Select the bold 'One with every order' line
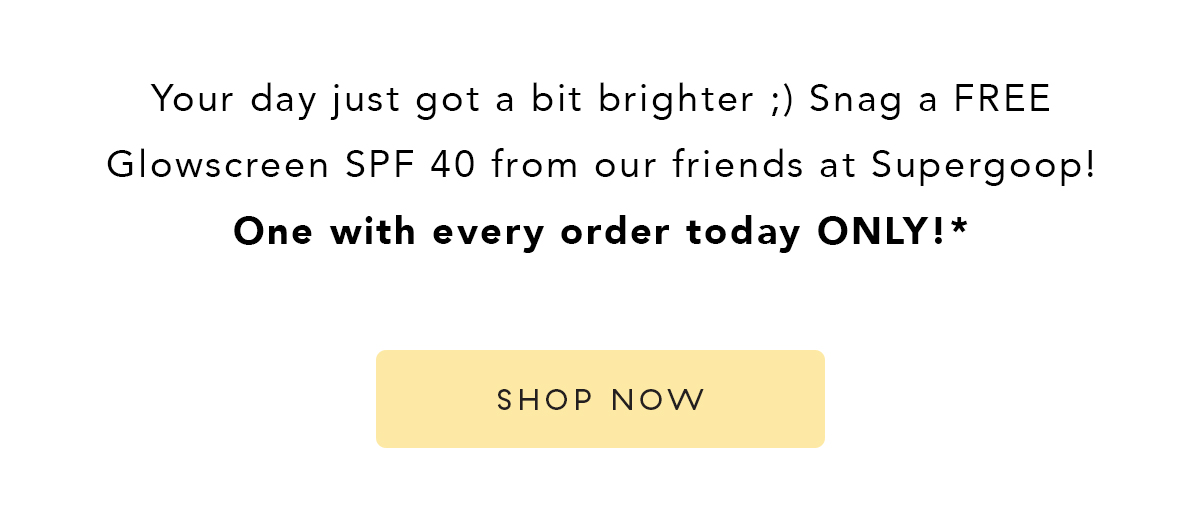This screenshot has height=525, width=1200. (600, 232)
